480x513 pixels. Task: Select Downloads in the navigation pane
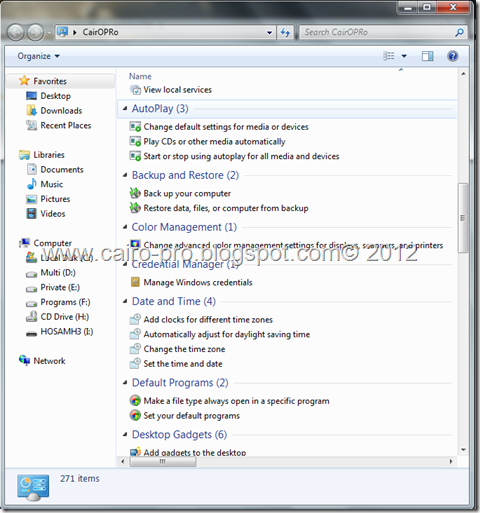[x=61, y=111]
